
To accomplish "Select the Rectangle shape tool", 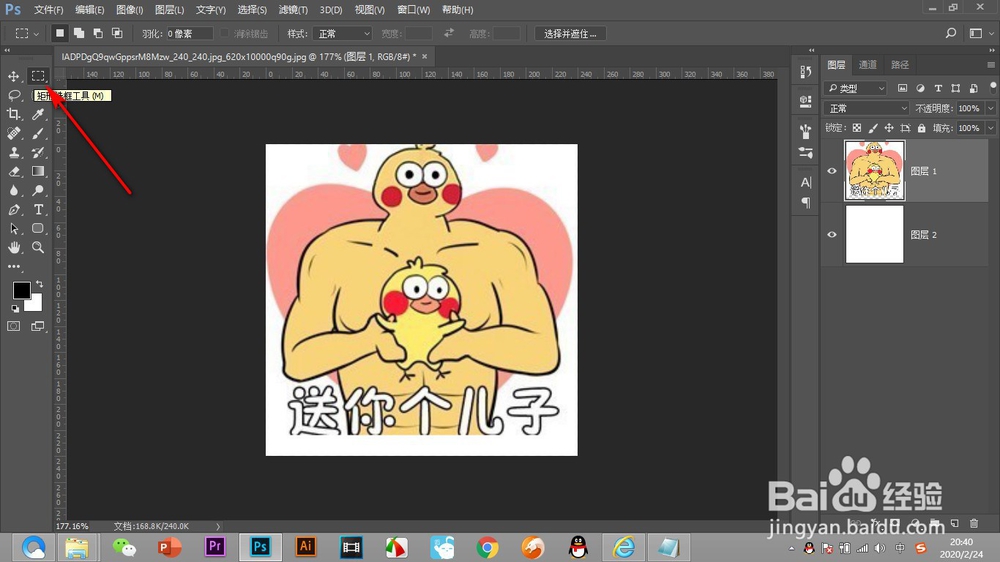I will click(38, 228).
